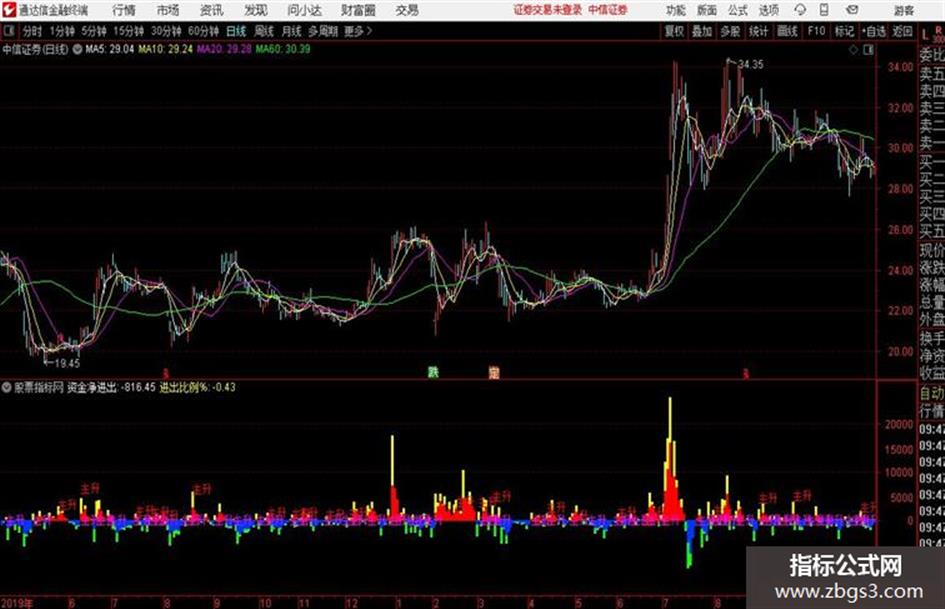Expand the 更多 periods menu

[358, 31]
